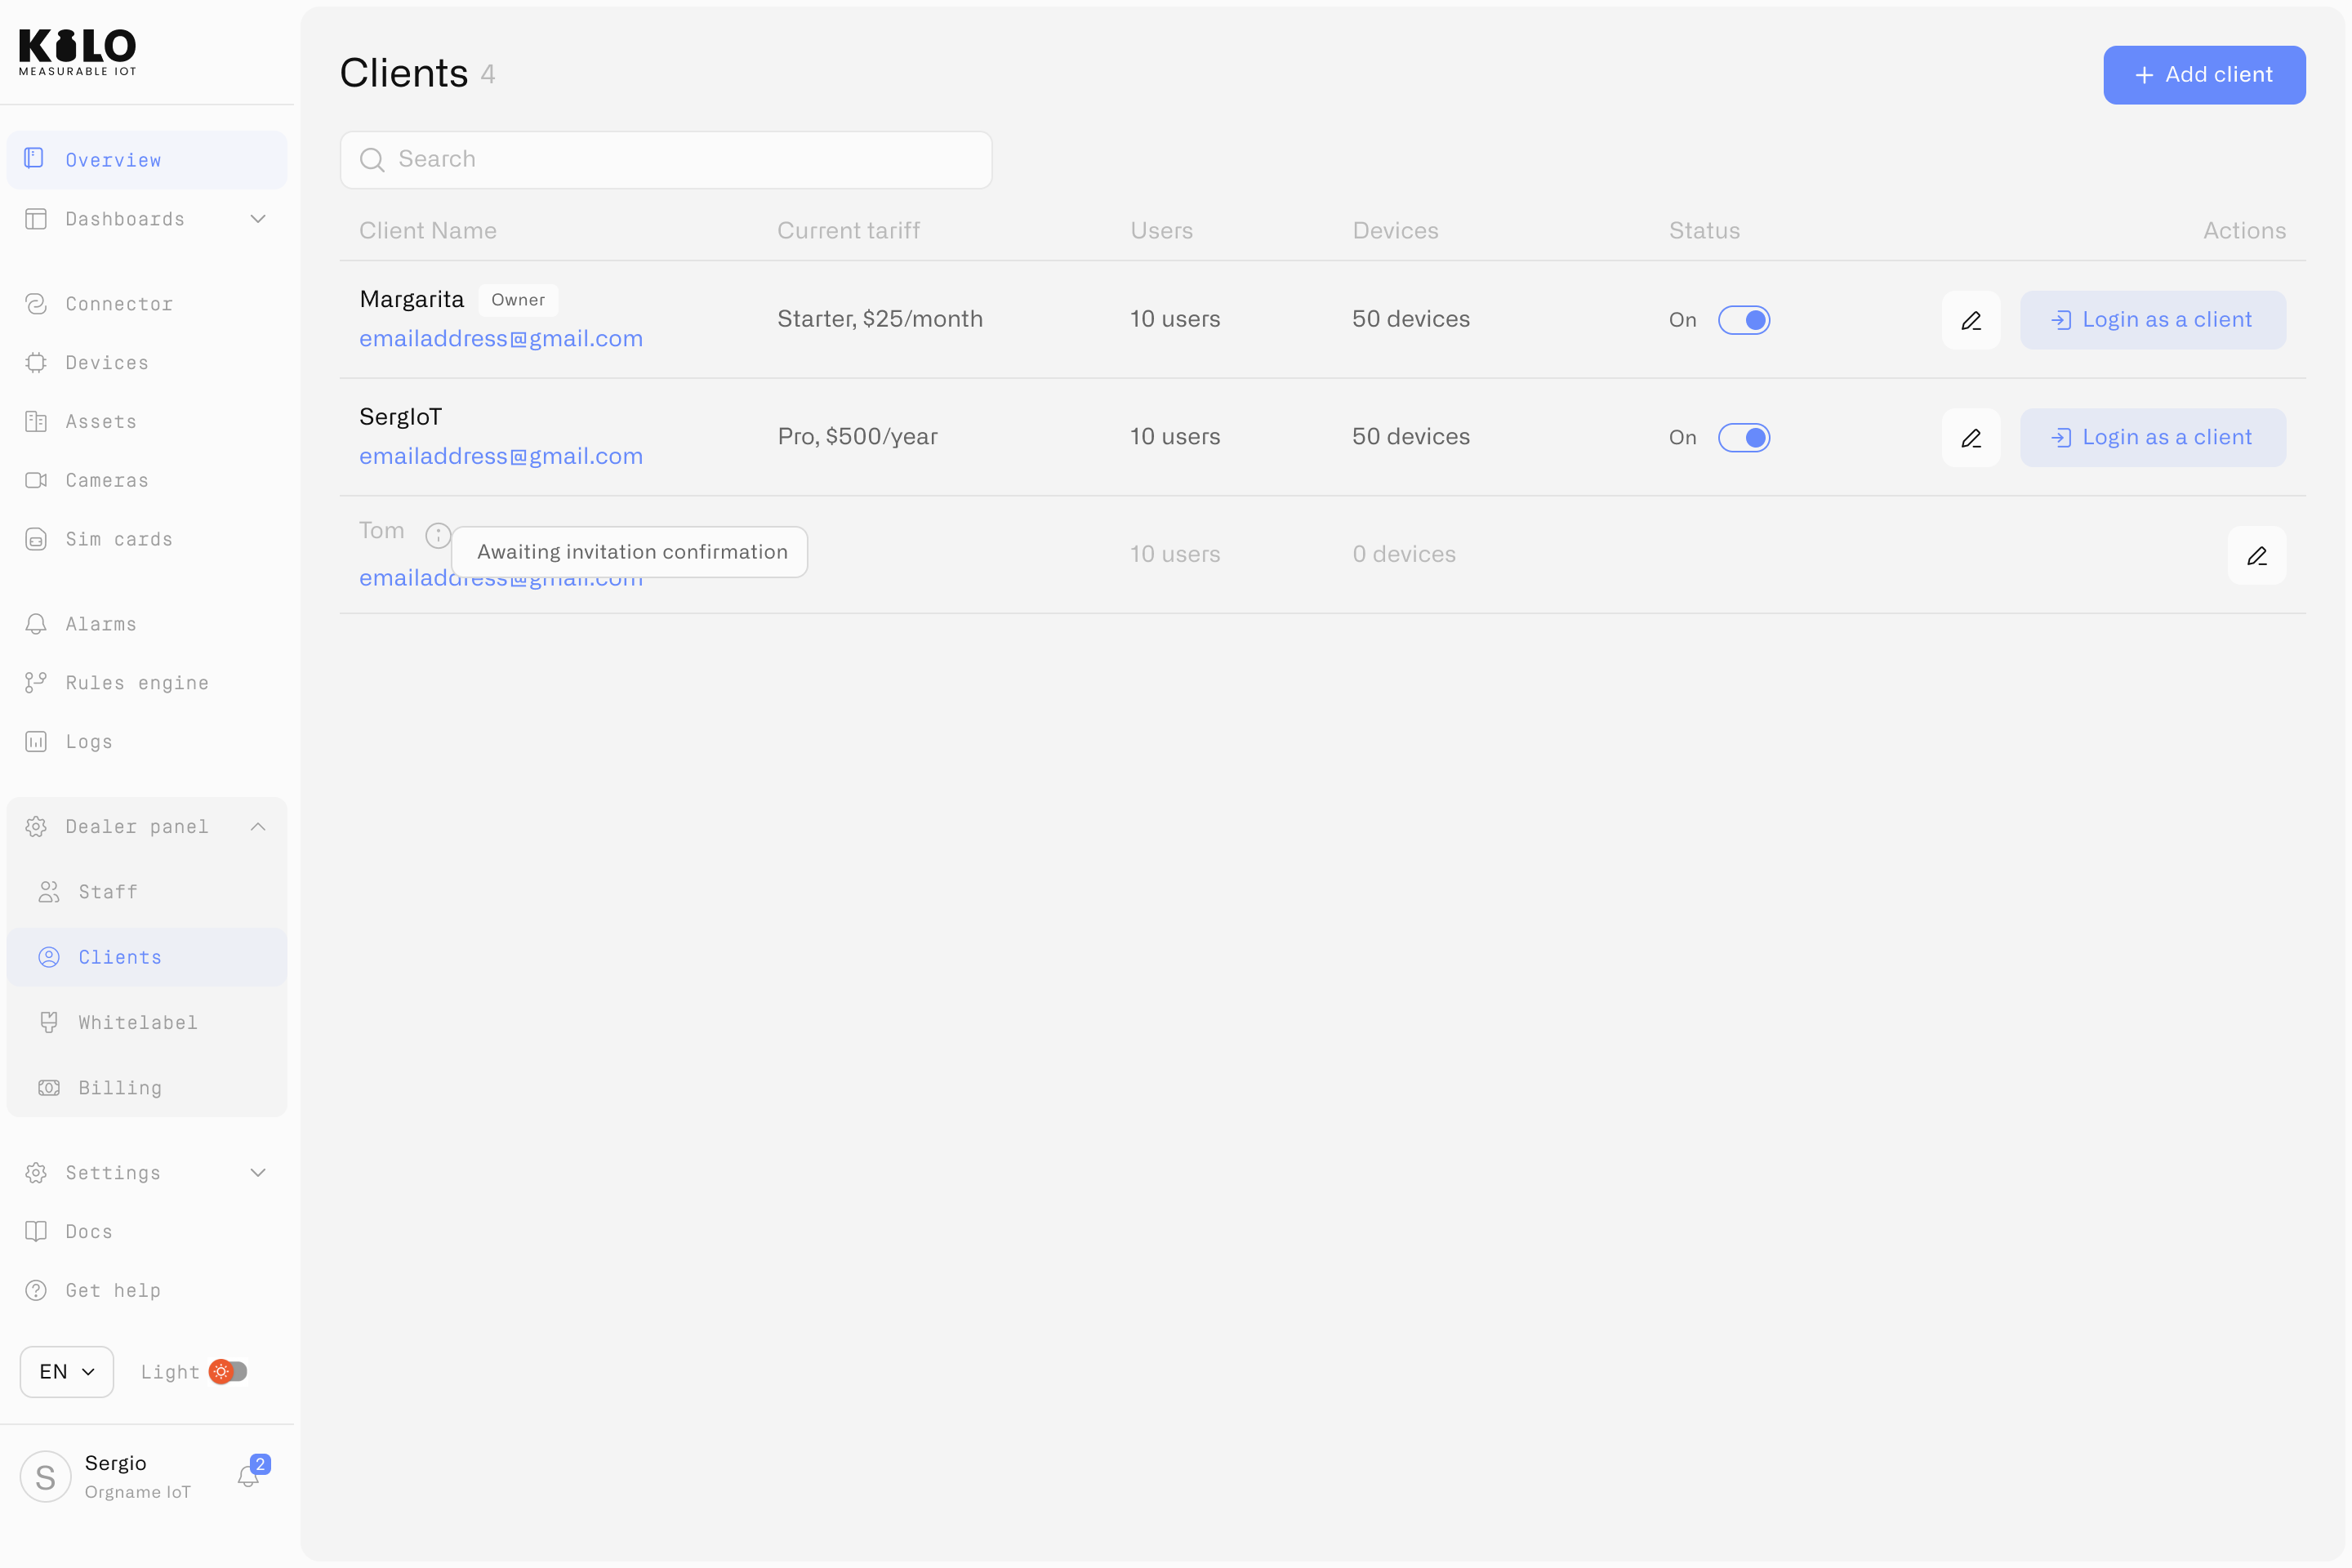This screenshot has height=1568, width=2352.
Task: Click the Docs book icon
Action: coord(36,1232)
